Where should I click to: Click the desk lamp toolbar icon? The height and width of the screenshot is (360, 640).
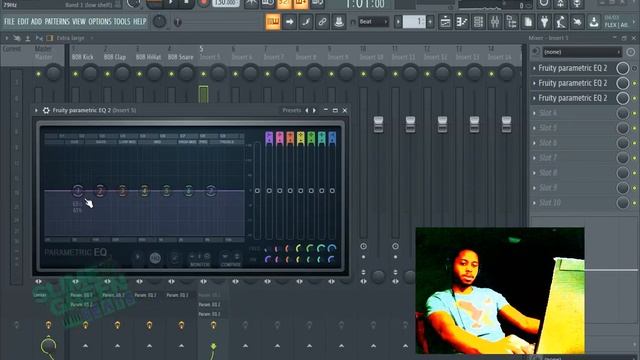tap(561, 22)
